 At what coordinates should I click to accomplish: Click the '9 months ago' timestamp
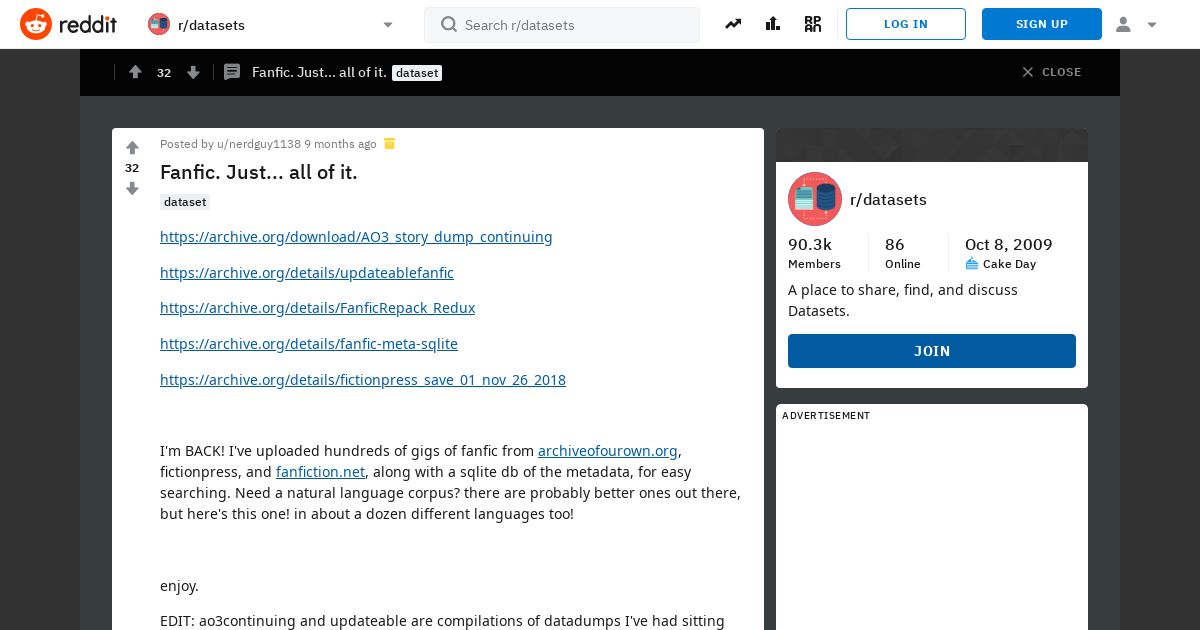pos(340,144)
